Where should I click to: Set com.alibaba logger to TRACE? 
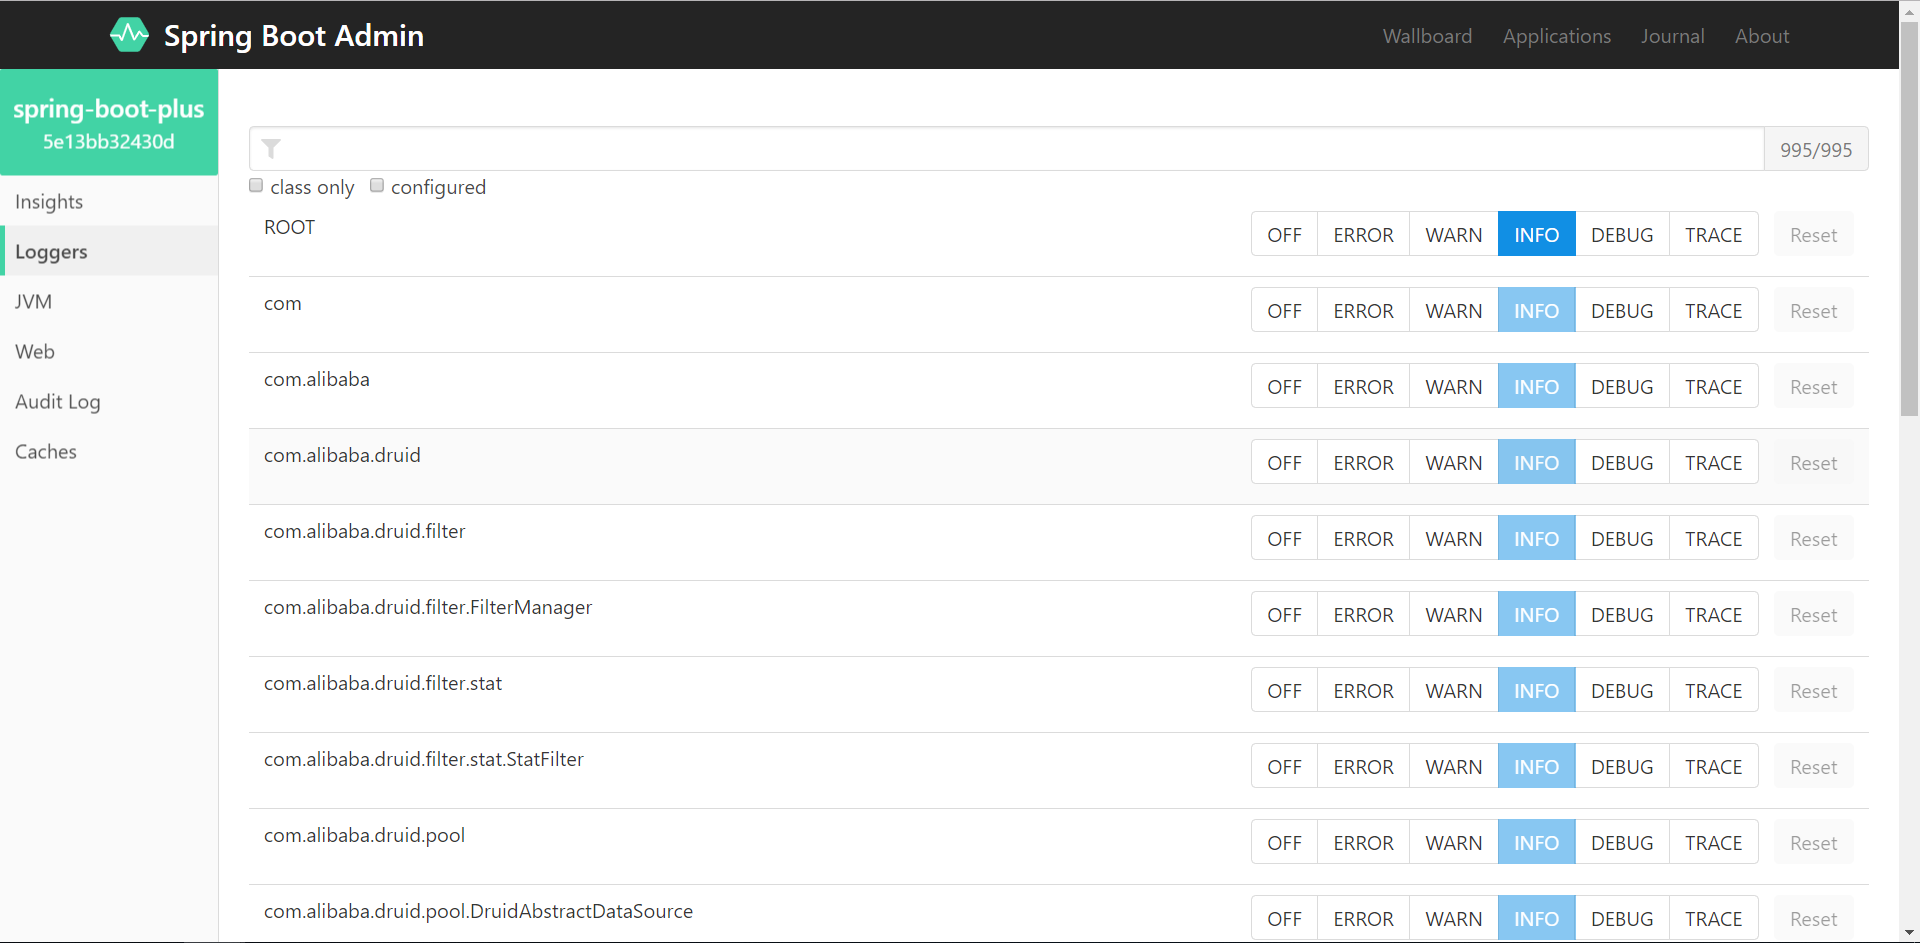[1713, 387]
